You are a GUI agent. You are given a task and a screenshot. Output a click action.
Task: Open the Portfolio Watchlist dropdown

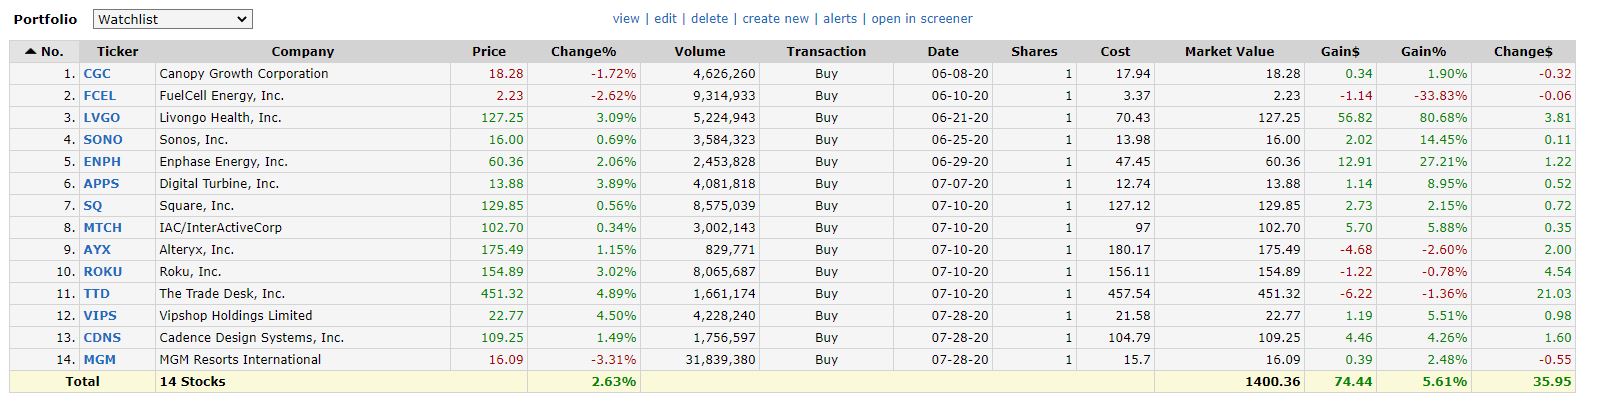[173, 19]
